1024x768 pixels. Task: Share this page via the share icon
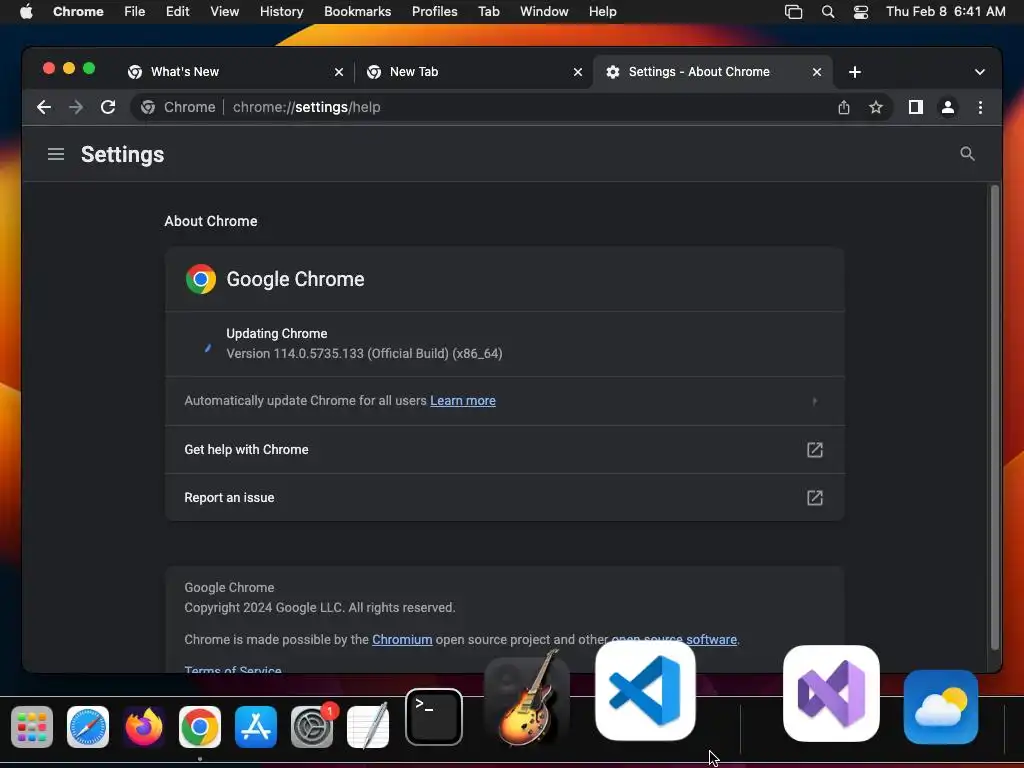(844, 107)
